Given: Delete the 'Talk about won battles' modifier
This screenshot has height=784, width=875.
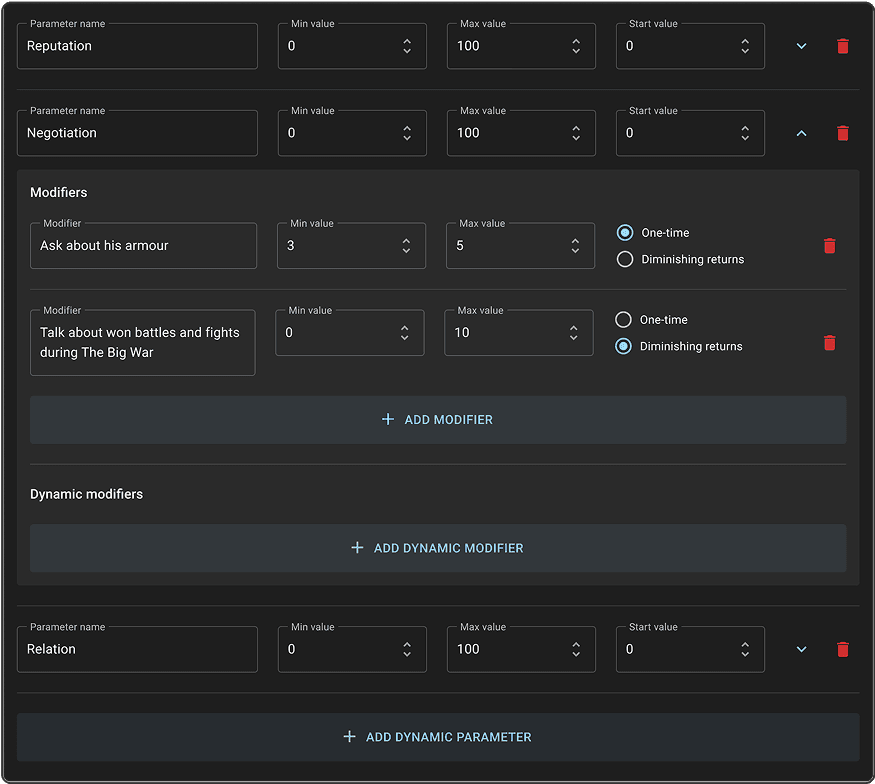Looking at the screenshot, I should [x=829, y=343].
